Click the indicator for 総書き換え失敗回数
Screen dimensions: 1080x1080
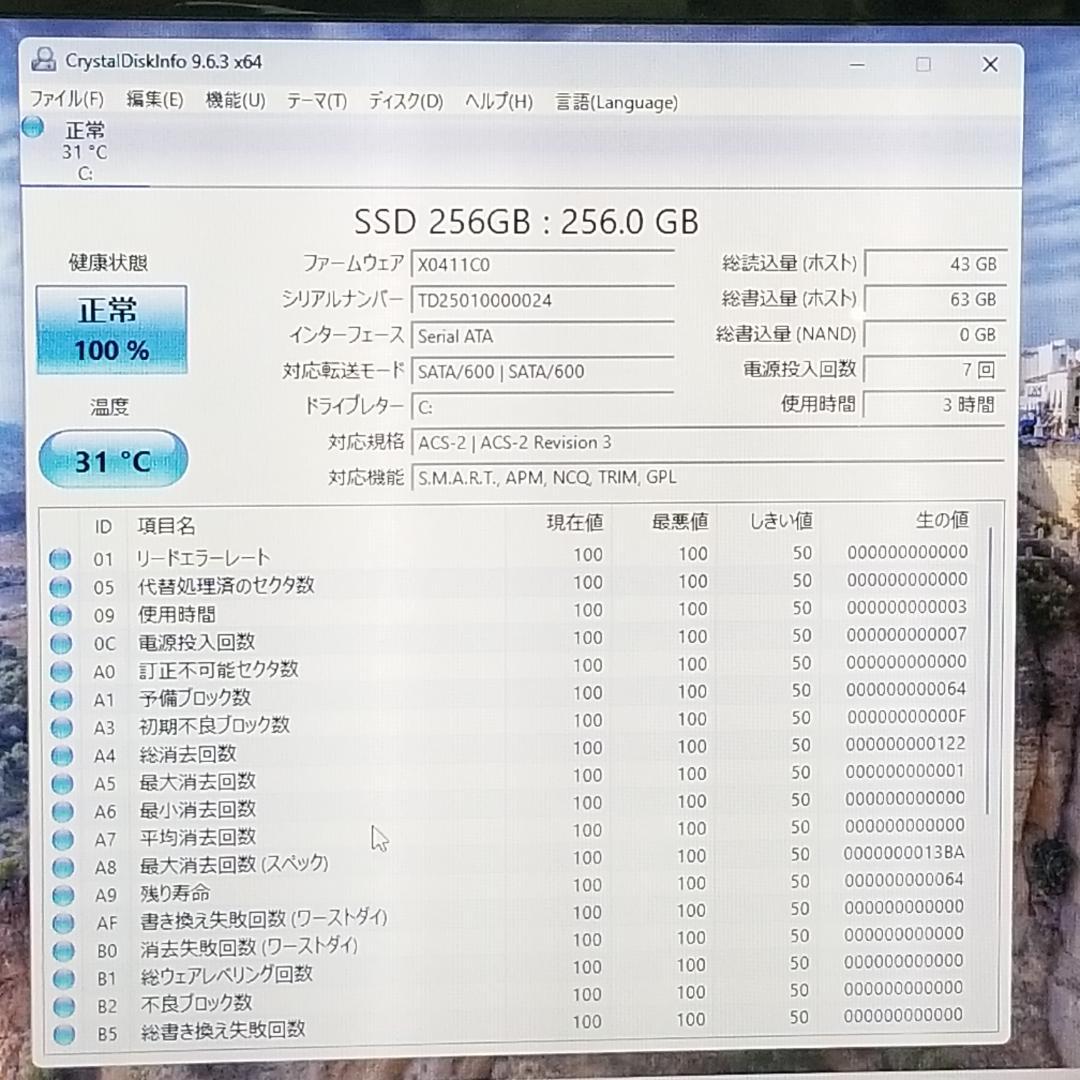pos(60,1034)
